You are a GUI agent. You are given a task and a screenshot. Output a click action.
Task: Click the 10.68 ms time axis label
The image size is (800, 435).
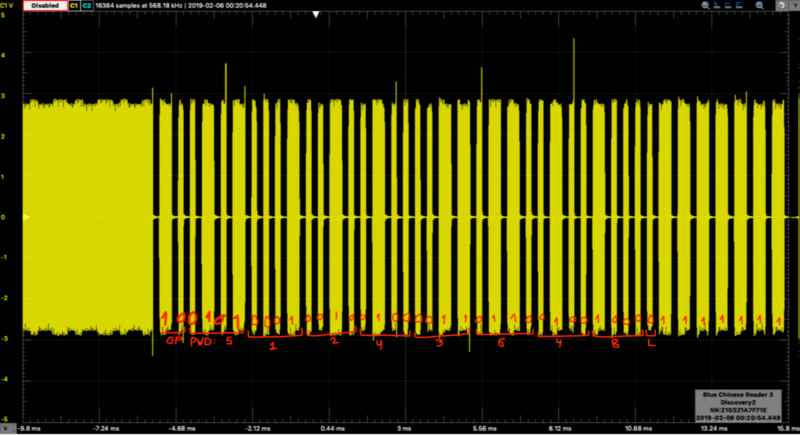coord(637,428)
